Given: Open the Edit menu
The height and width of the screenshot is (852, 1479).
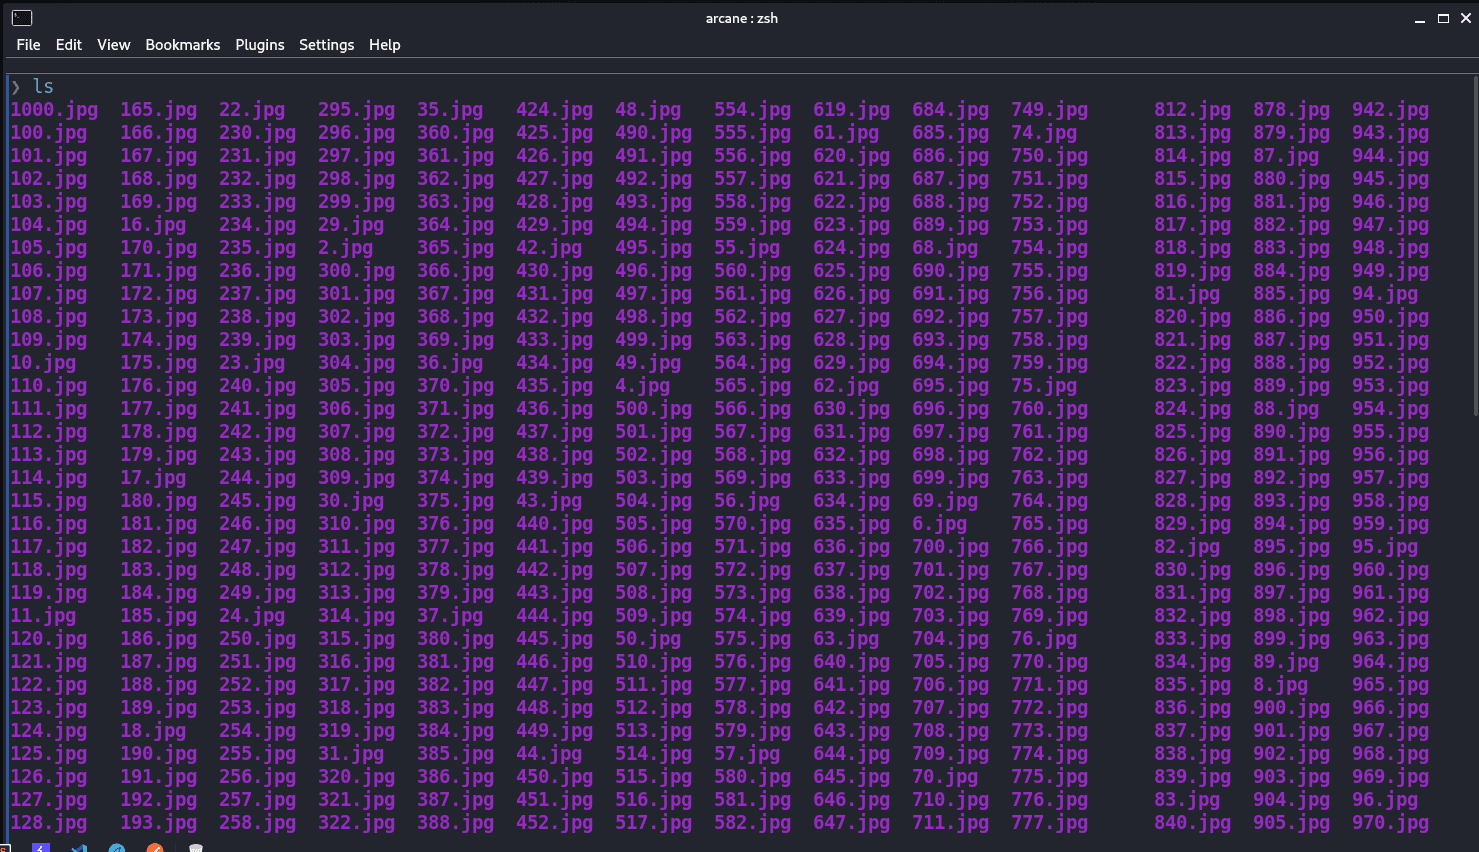Looking at the screenshot, I should 69,45.
